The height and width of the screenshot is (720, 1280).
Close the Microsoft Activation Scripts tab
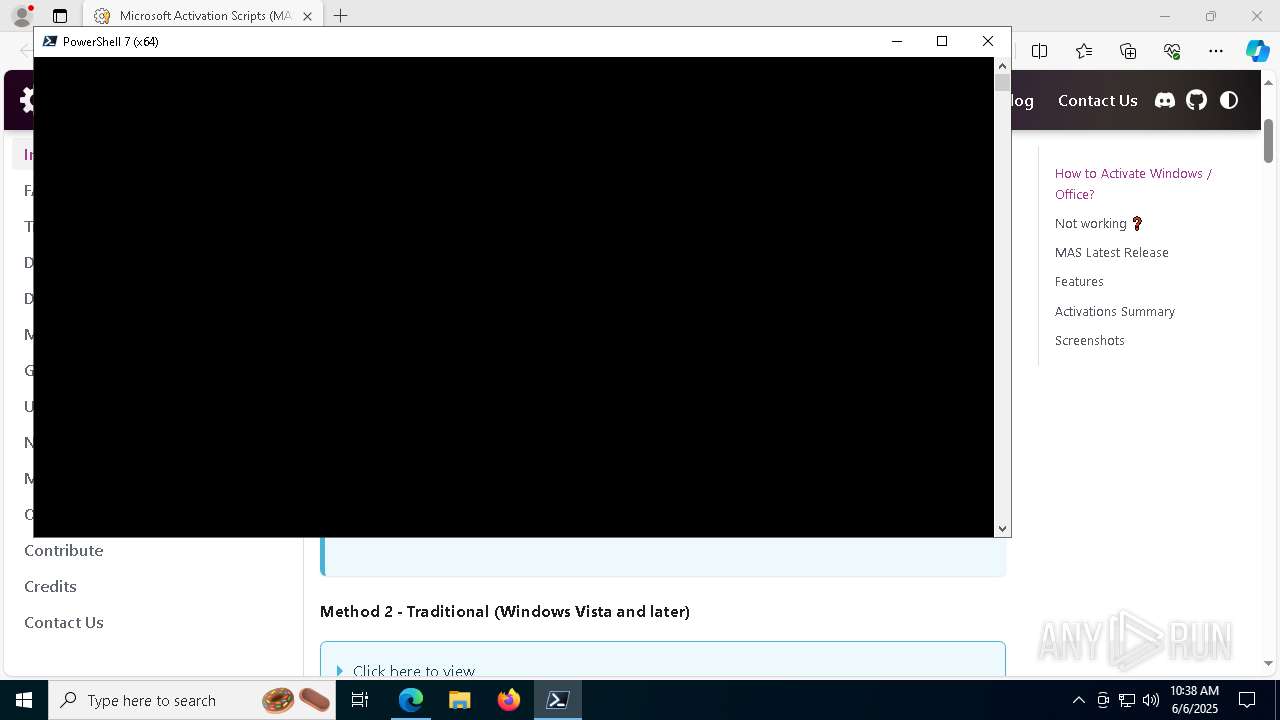click(307, 16)
